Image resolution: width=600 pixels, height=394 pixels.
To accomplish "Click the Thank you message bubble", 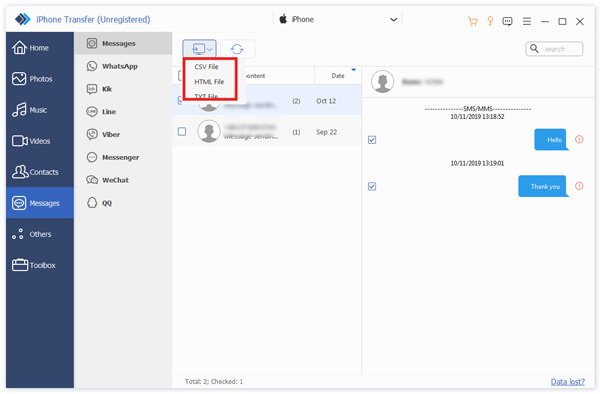I will click(x=543, y=186).
